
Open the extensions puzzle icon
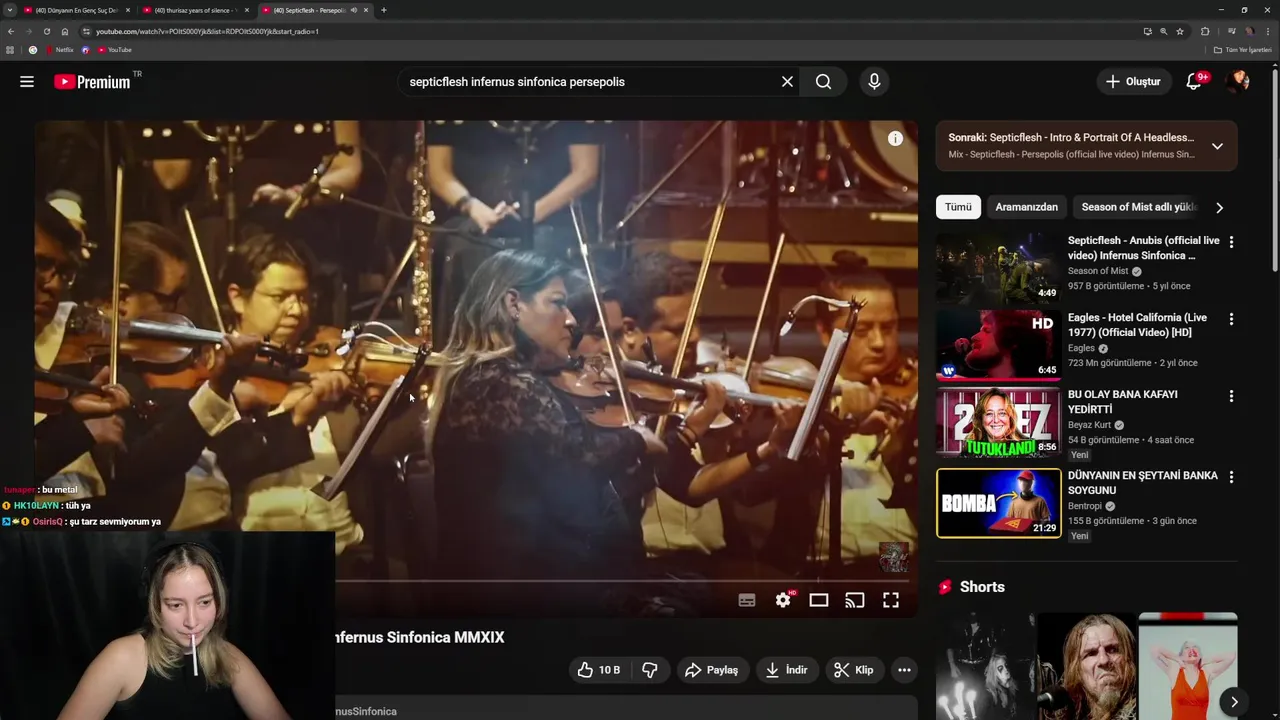[1205, 31]
